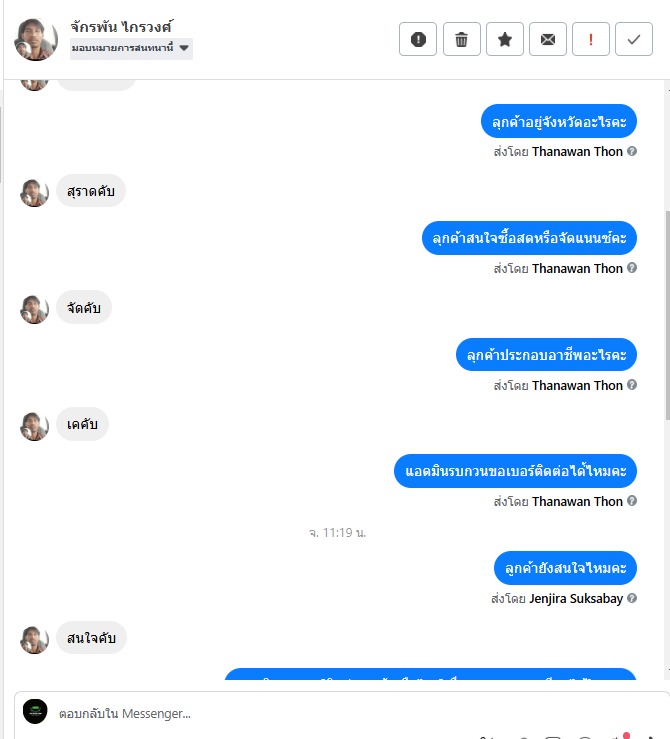
Task: Delete conversation using trash can icon
Action: tap(461, 39)
